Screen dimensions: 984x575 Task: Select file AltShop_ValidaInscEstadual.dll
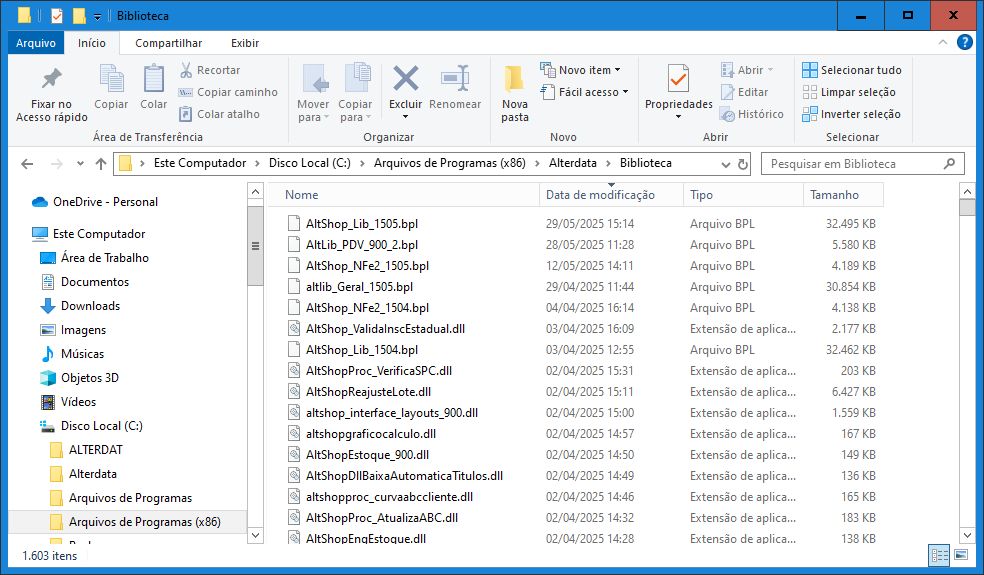pyautogui.click(x=385, y=328)
